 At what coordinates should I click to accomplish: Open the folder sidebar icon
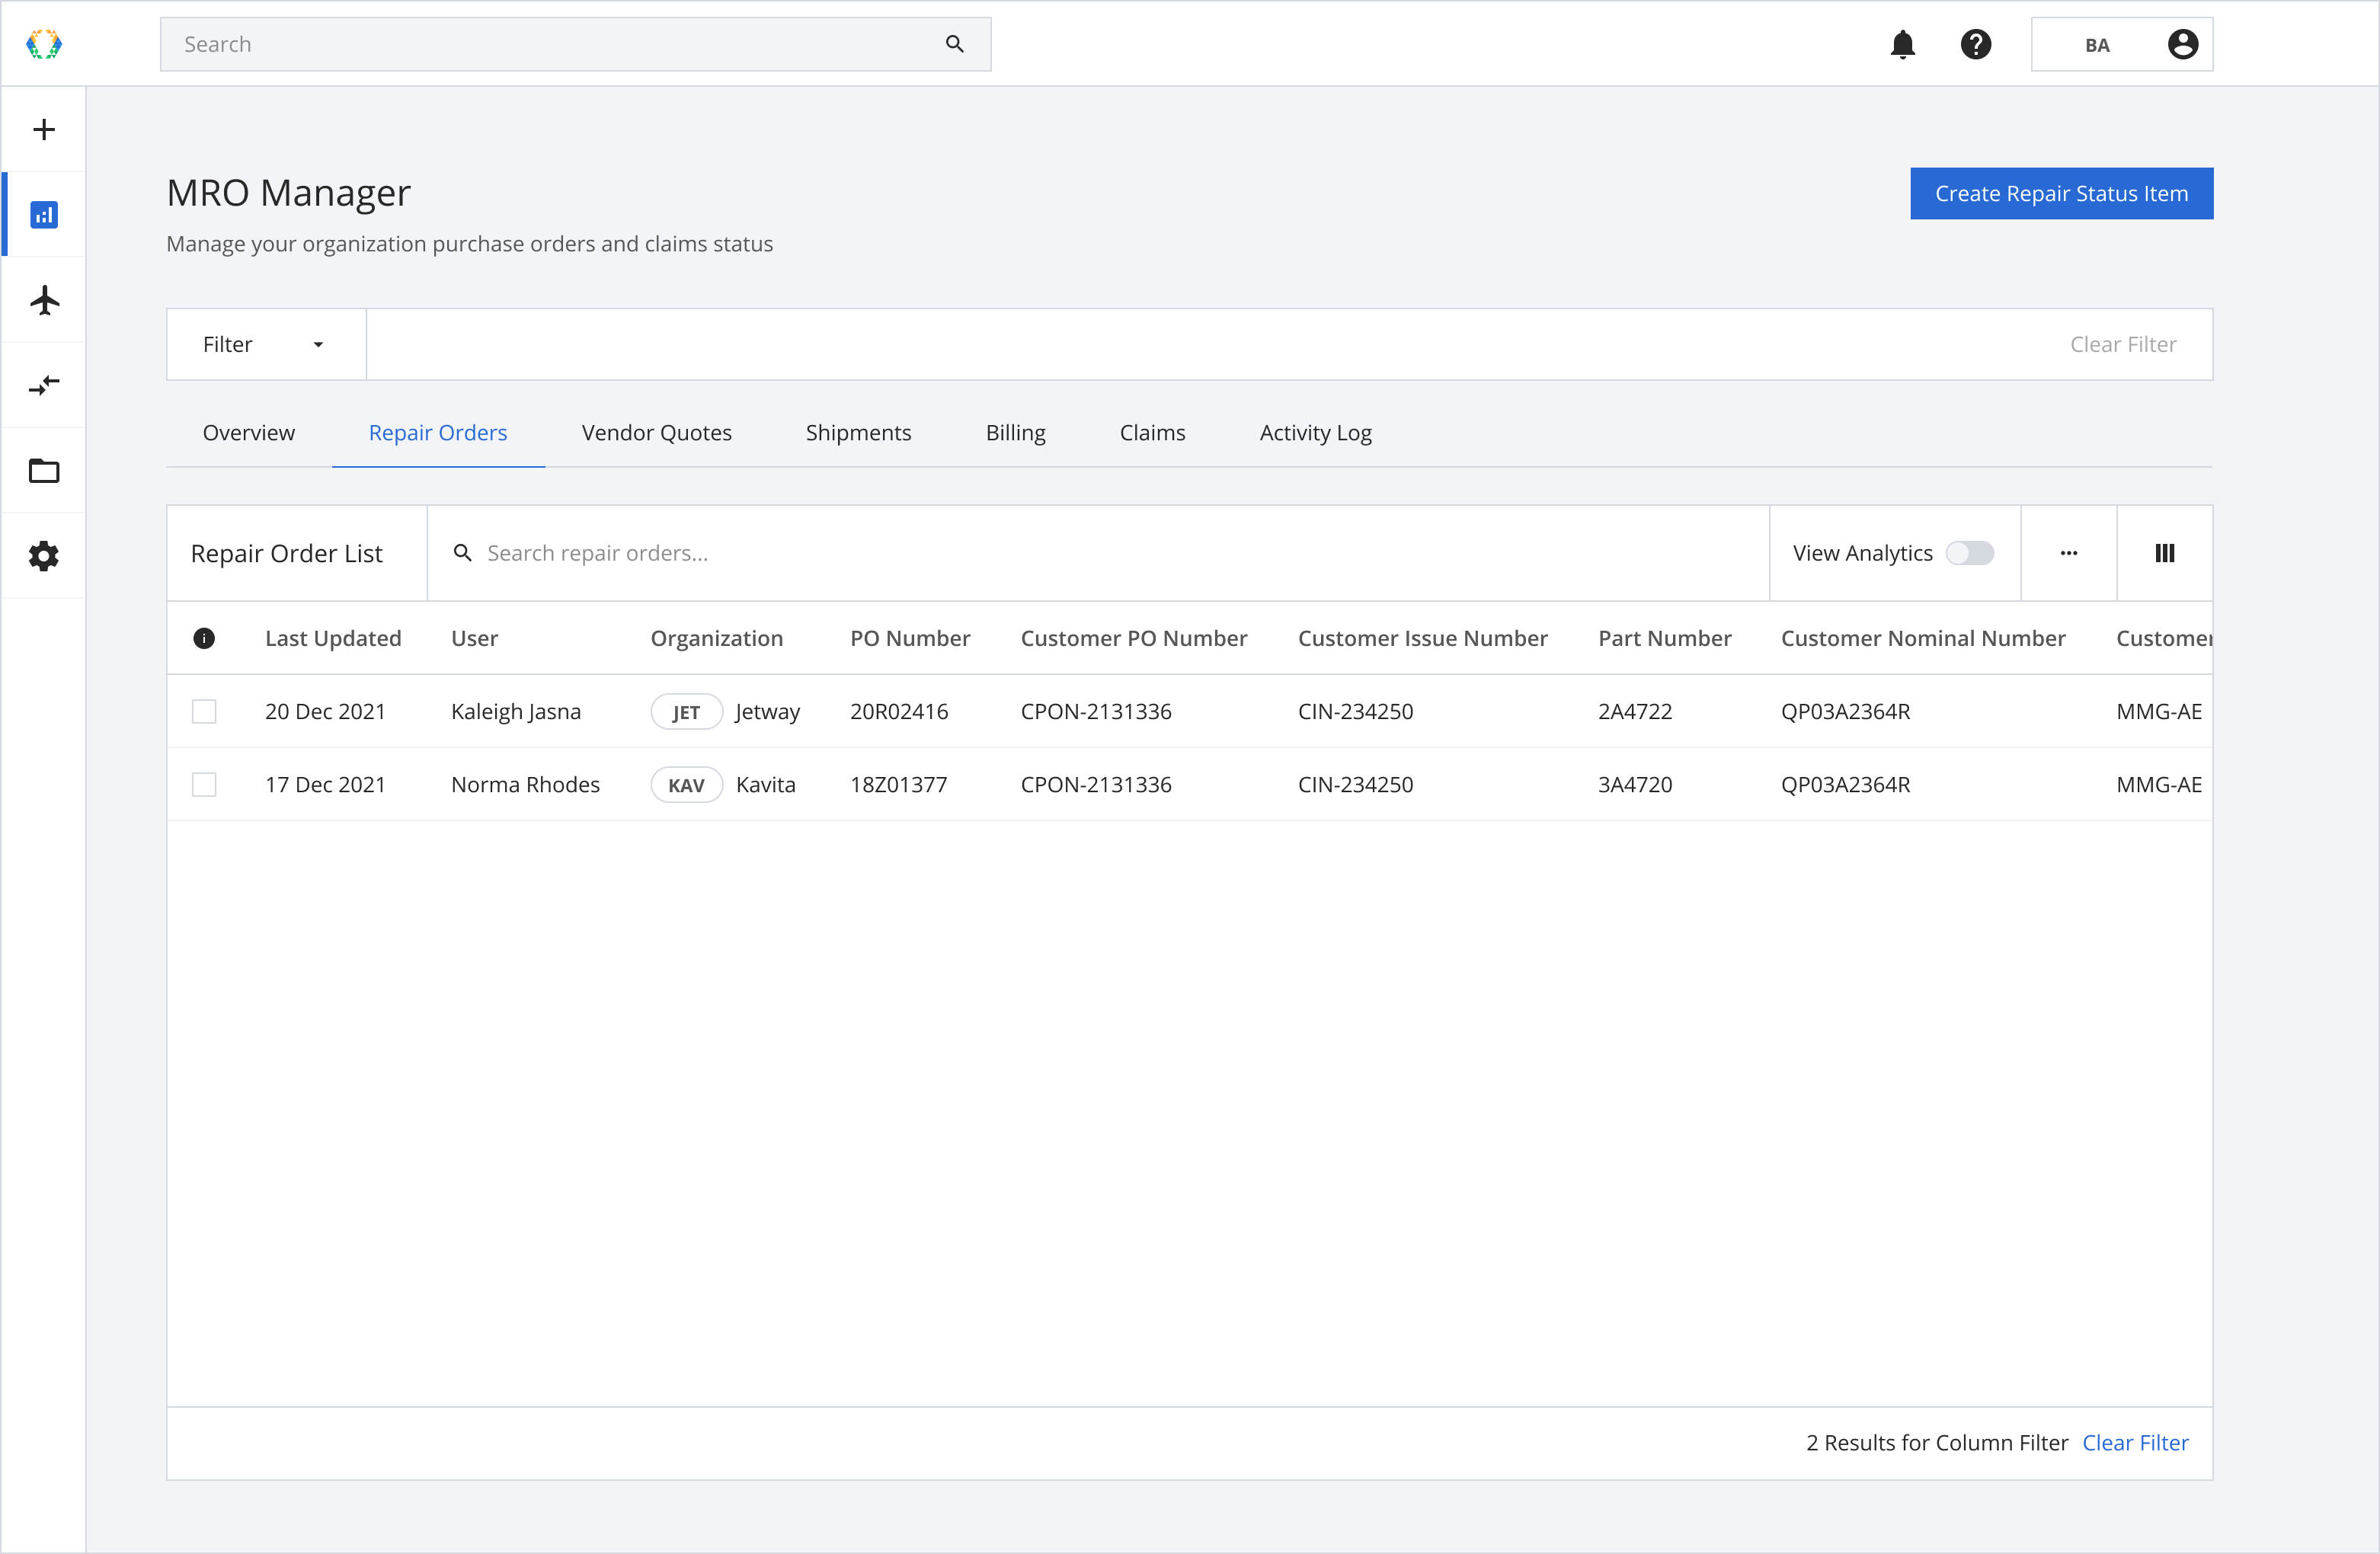pos(44,471)
